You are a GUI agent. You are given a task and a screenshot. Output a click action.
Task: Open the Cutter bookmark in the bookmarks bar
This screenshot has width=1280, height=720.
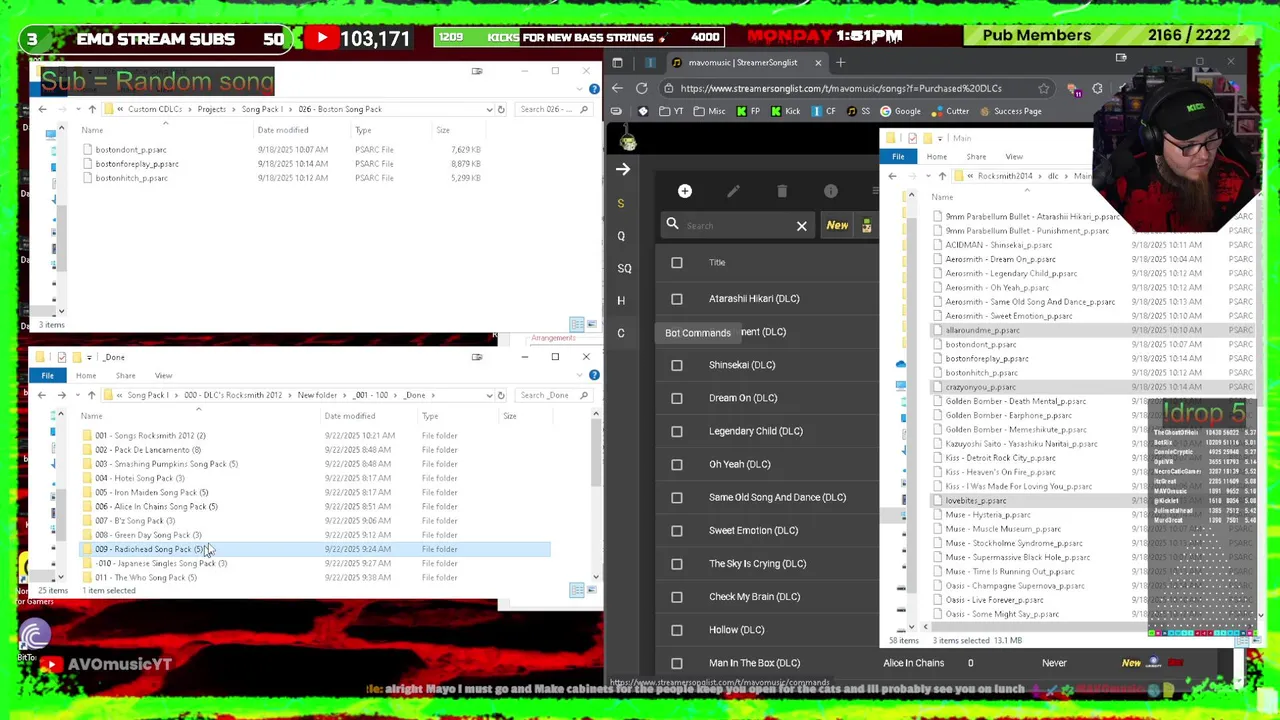pyautogui.click(x=950, y=111)
